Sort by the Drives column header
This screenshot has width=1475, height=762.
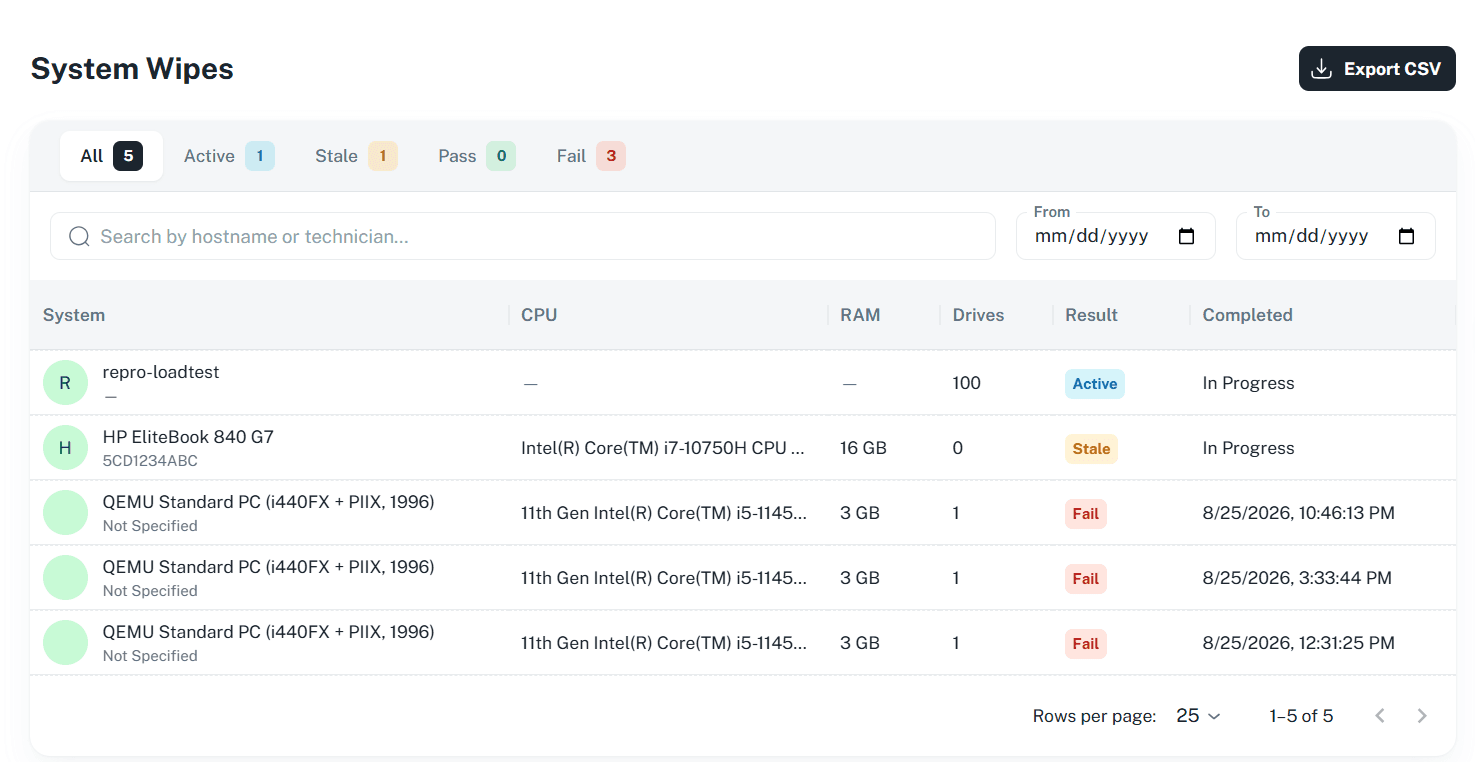tap(978, 315)
